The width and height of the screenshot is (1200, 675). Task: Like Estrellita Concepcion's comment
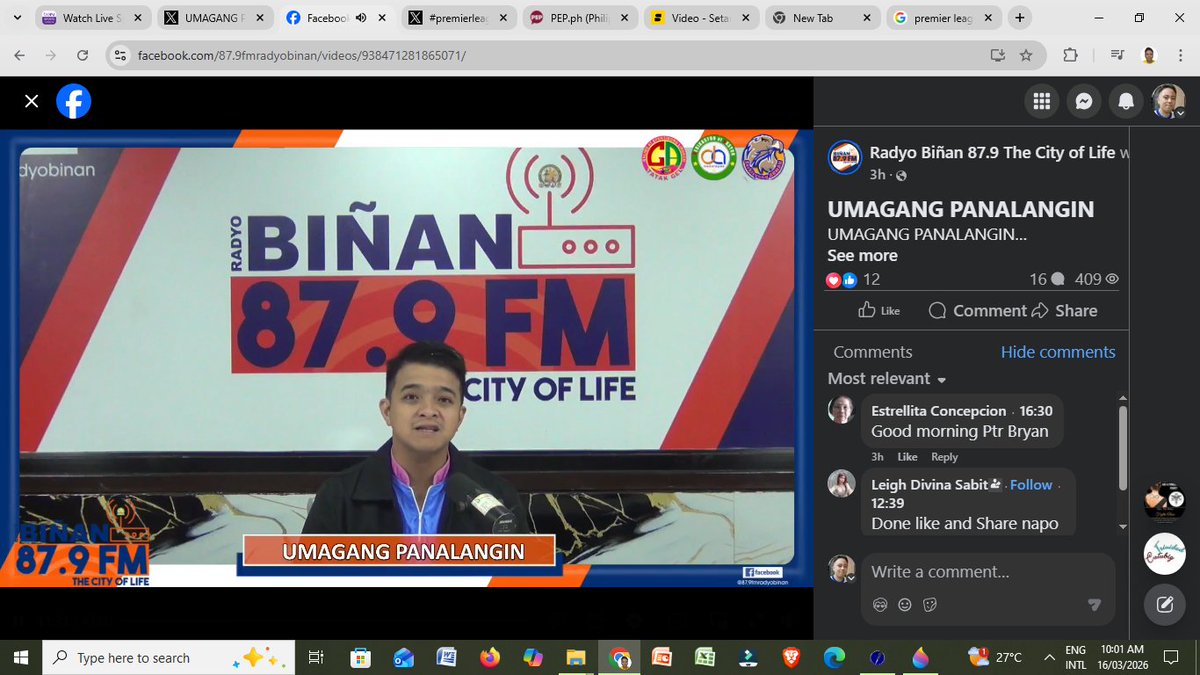pyautogui.click(x=907, y=457)
